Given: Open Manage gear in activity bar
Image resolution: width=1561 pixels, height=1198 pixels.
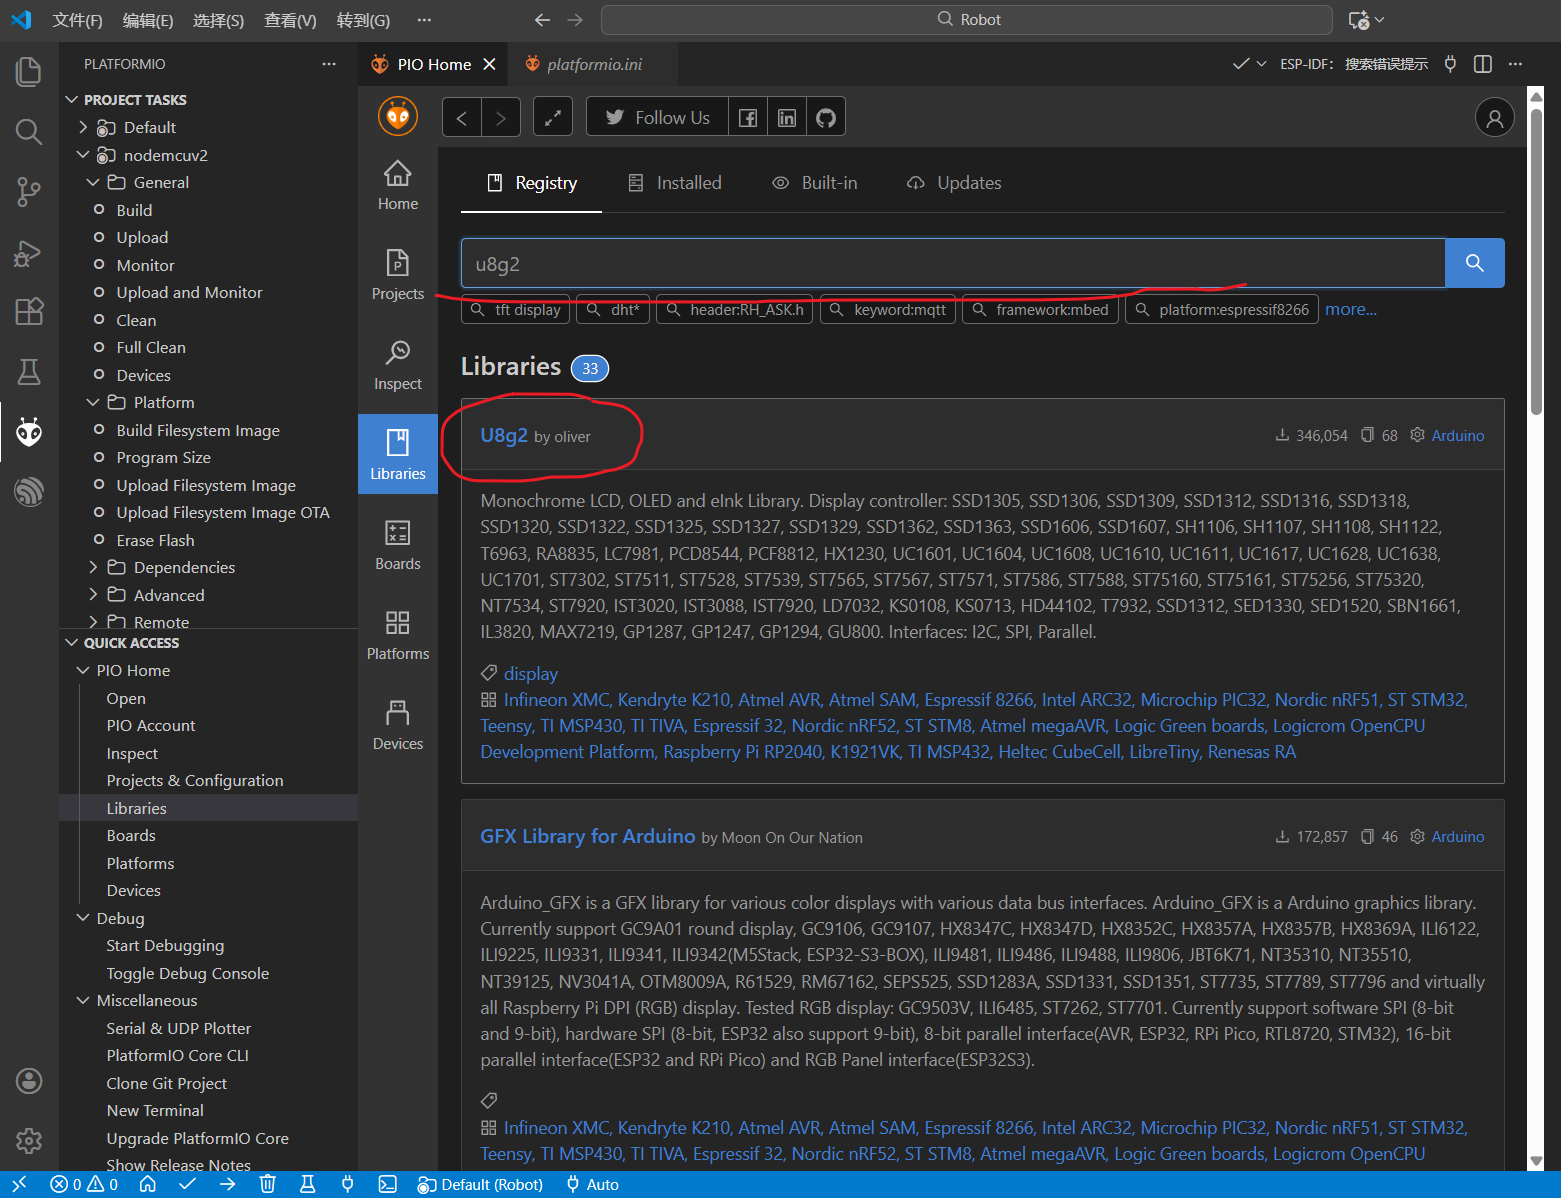Looking at the screenshot, I should [29, 1140].
